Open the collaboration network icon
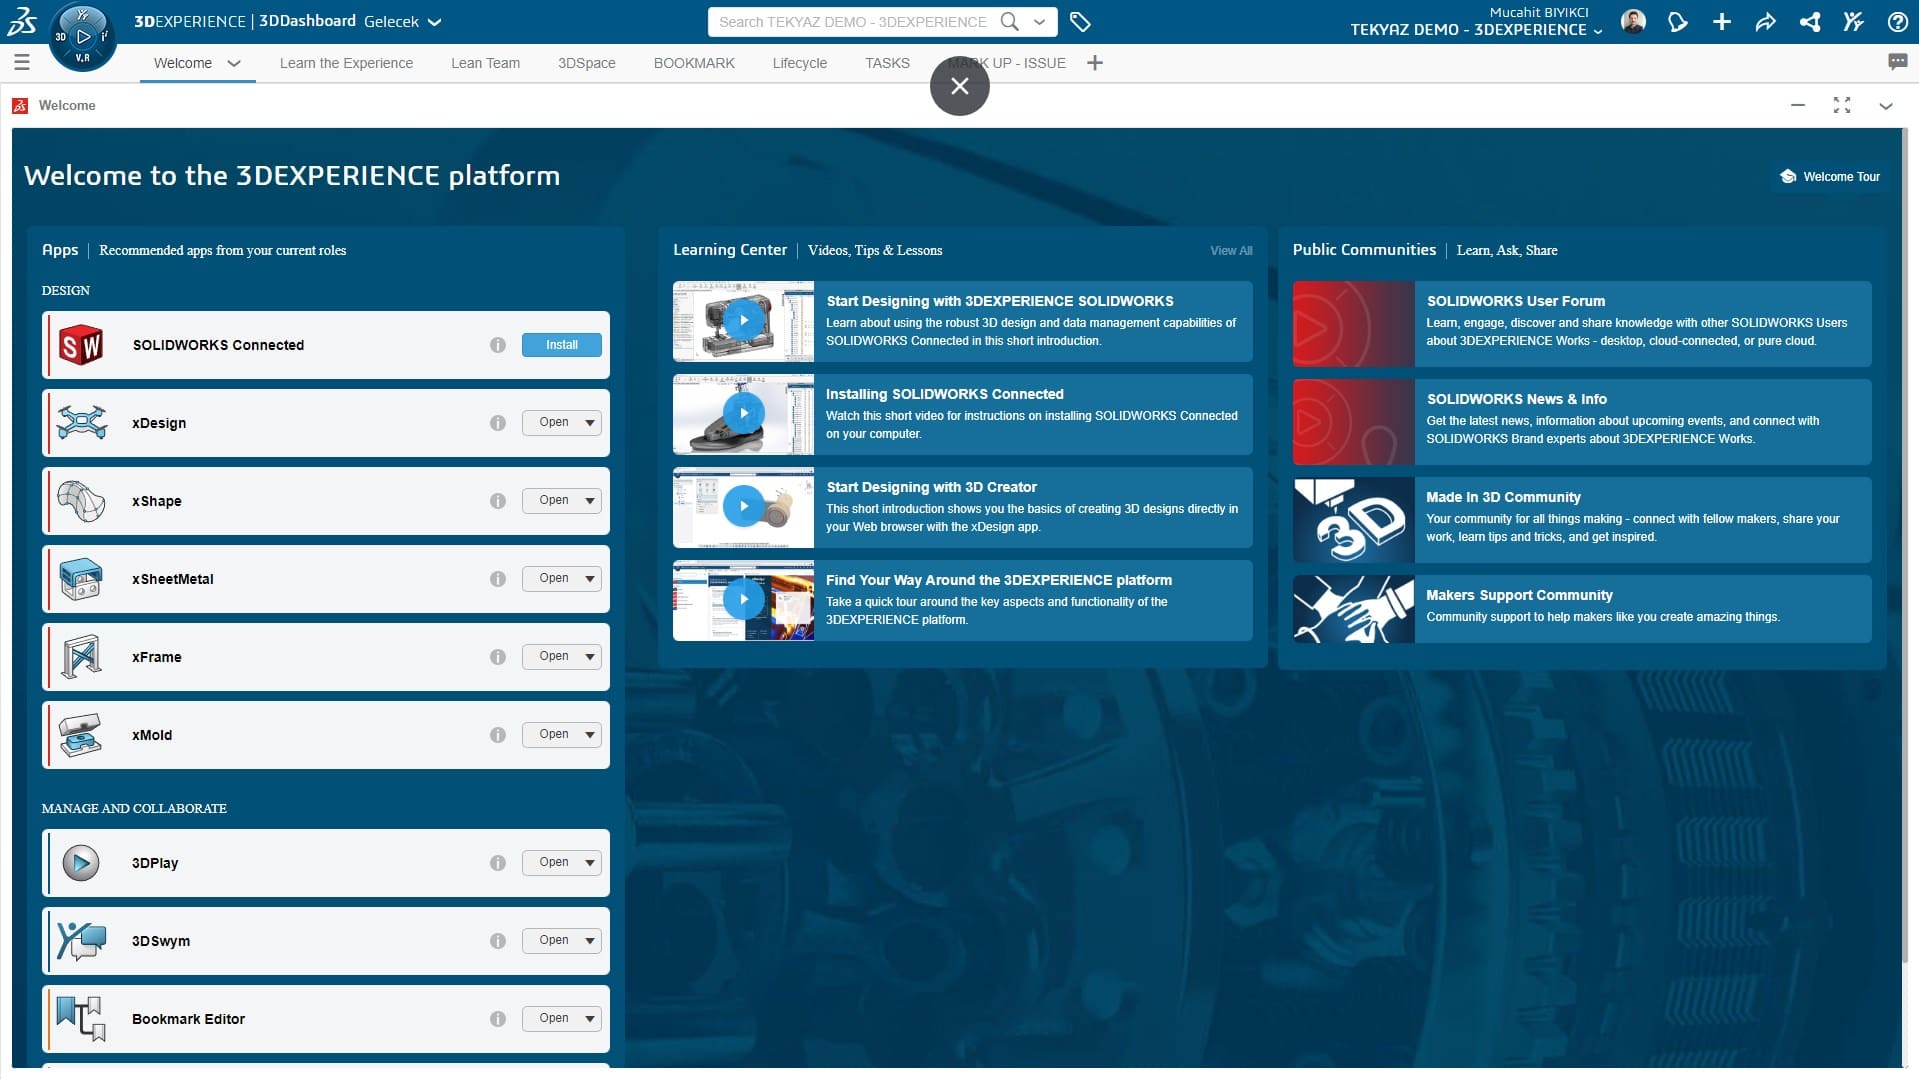 (x=1810, y=21)
